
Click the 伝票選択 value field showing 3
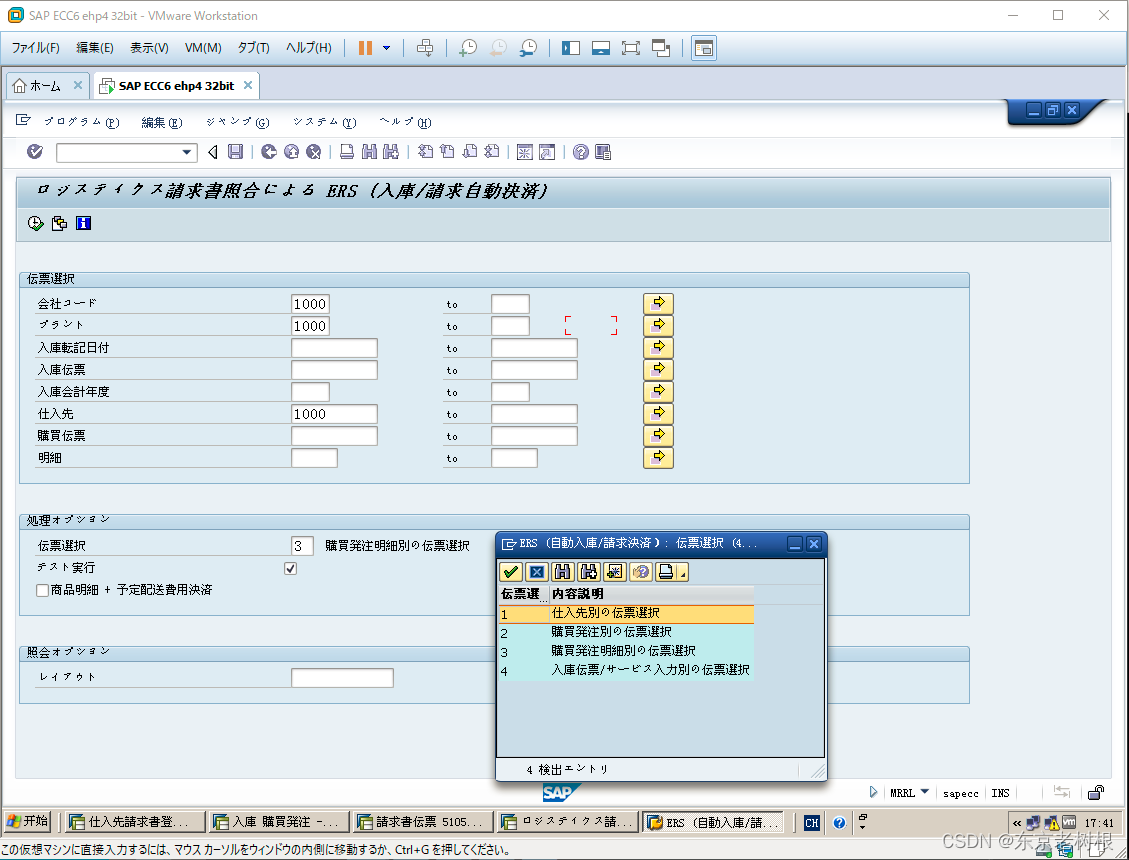click(x=302, y=546)
